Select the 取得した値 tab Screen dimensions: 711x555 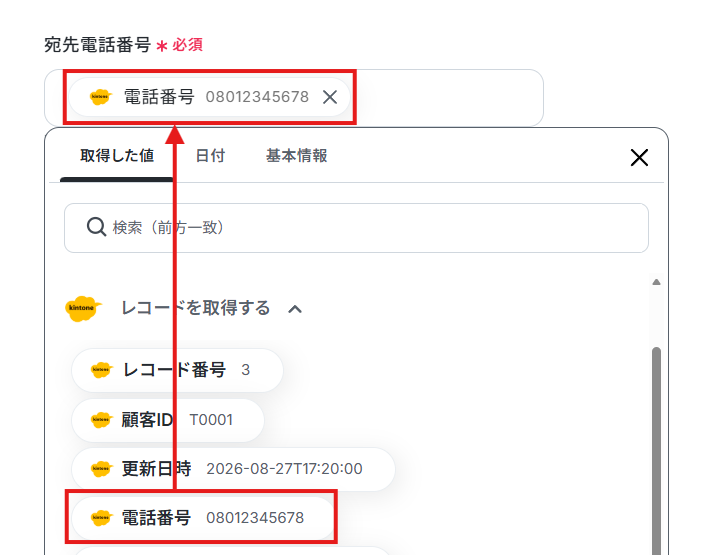tap(117, 156)
